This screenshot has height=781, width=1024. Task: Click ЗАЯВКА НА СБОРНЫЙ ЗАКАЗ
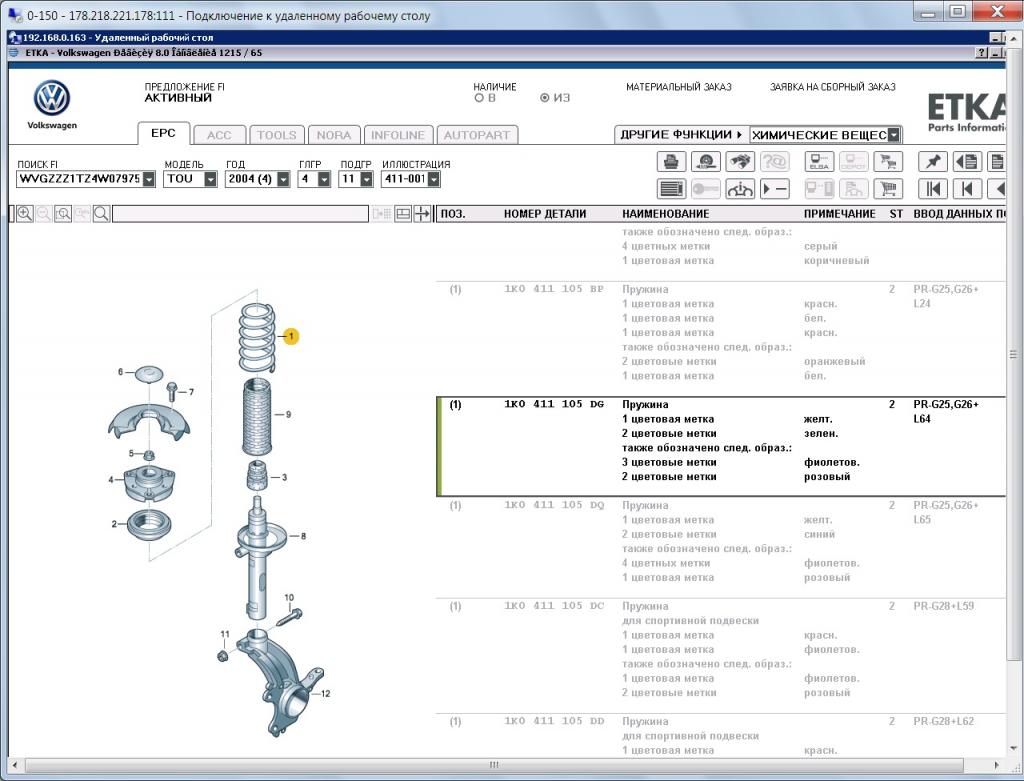(x=833, y=87)
